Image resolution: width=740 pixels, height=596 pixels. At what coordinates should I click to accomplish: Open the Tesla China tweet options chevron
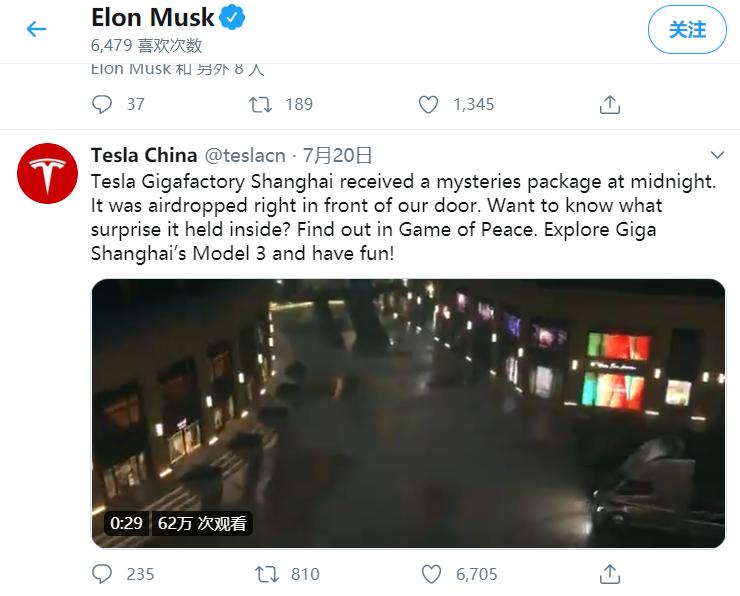(716, 155)
